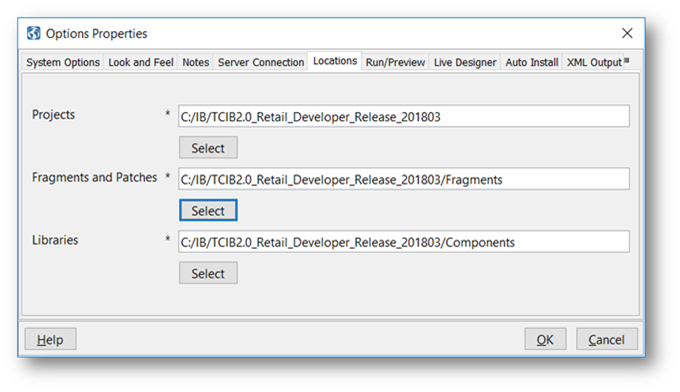
Task: Click the Options Properties globe icon
Action: (33, 33)
